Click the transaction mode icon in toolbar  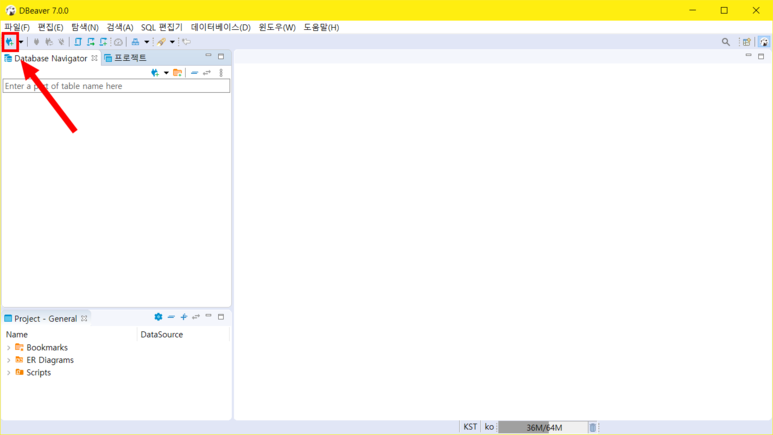(x=135, y=42)
